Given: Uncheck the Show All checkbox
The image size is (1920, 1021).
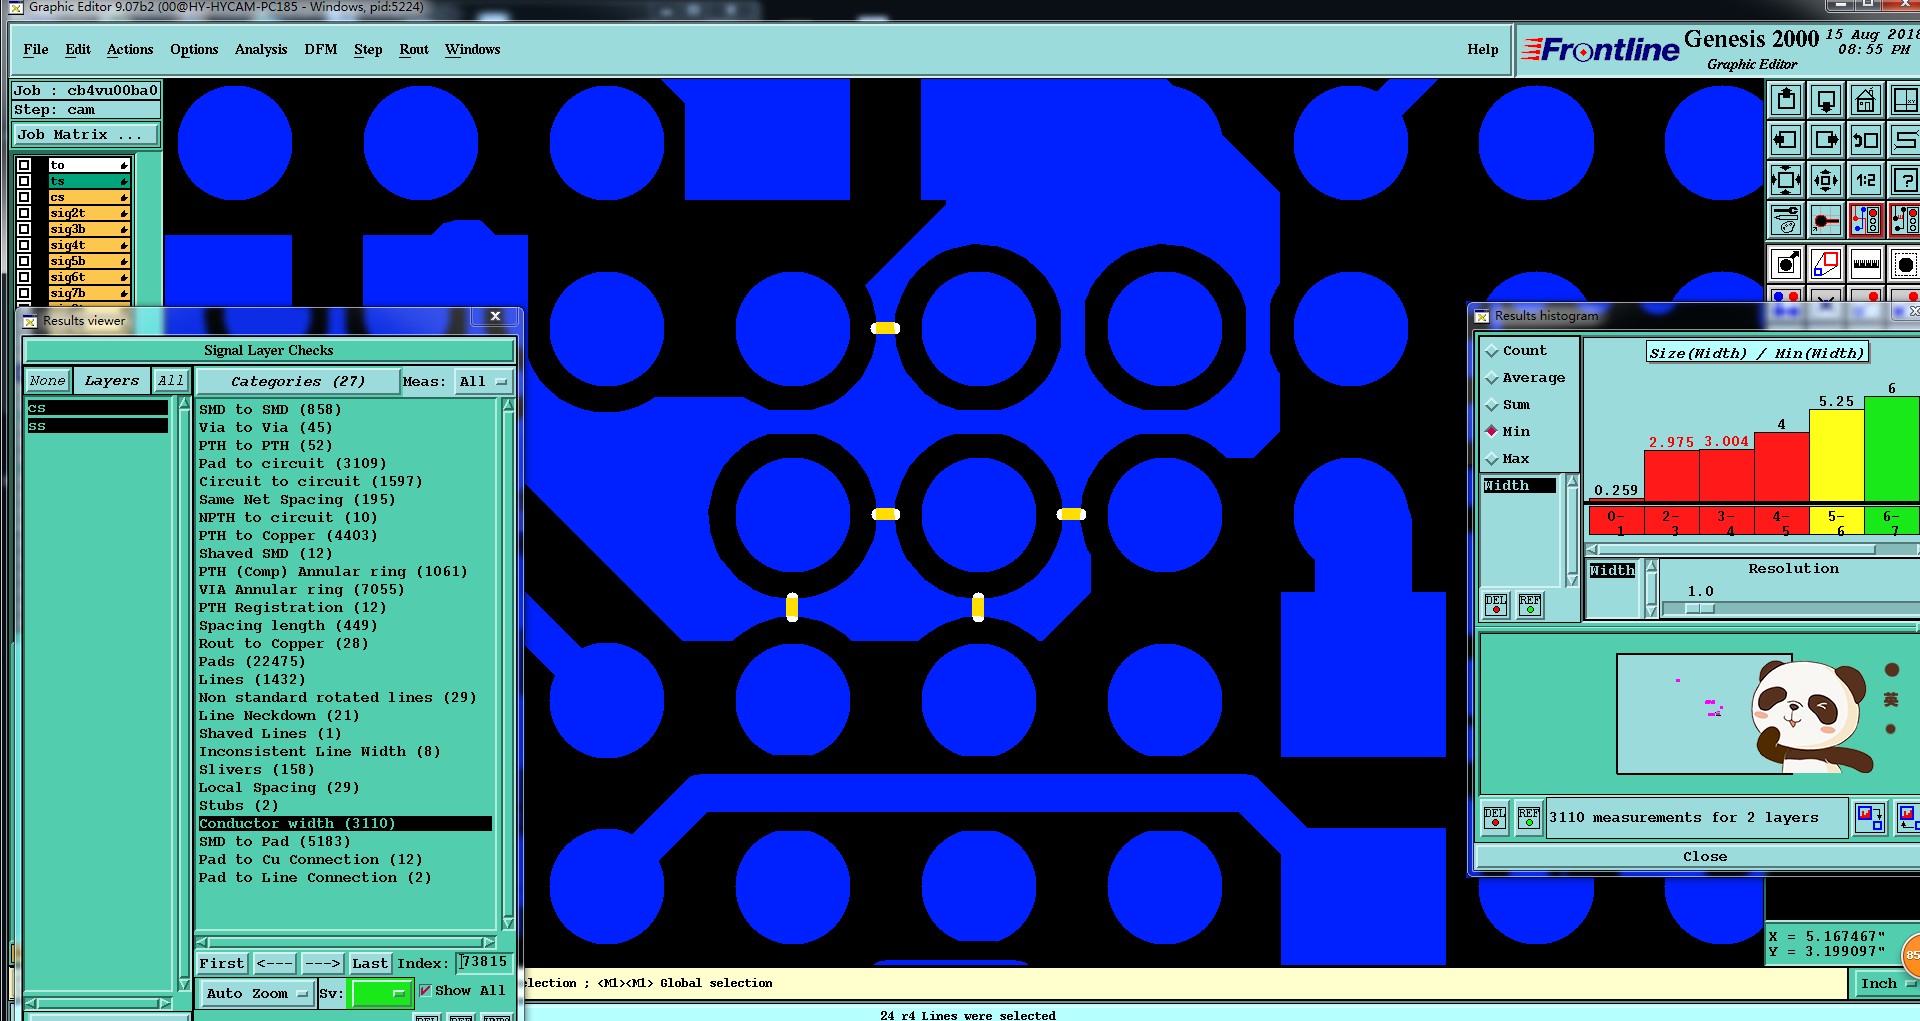Looking at the screenshot, I should pyautogui.click(x=425, y=990).
